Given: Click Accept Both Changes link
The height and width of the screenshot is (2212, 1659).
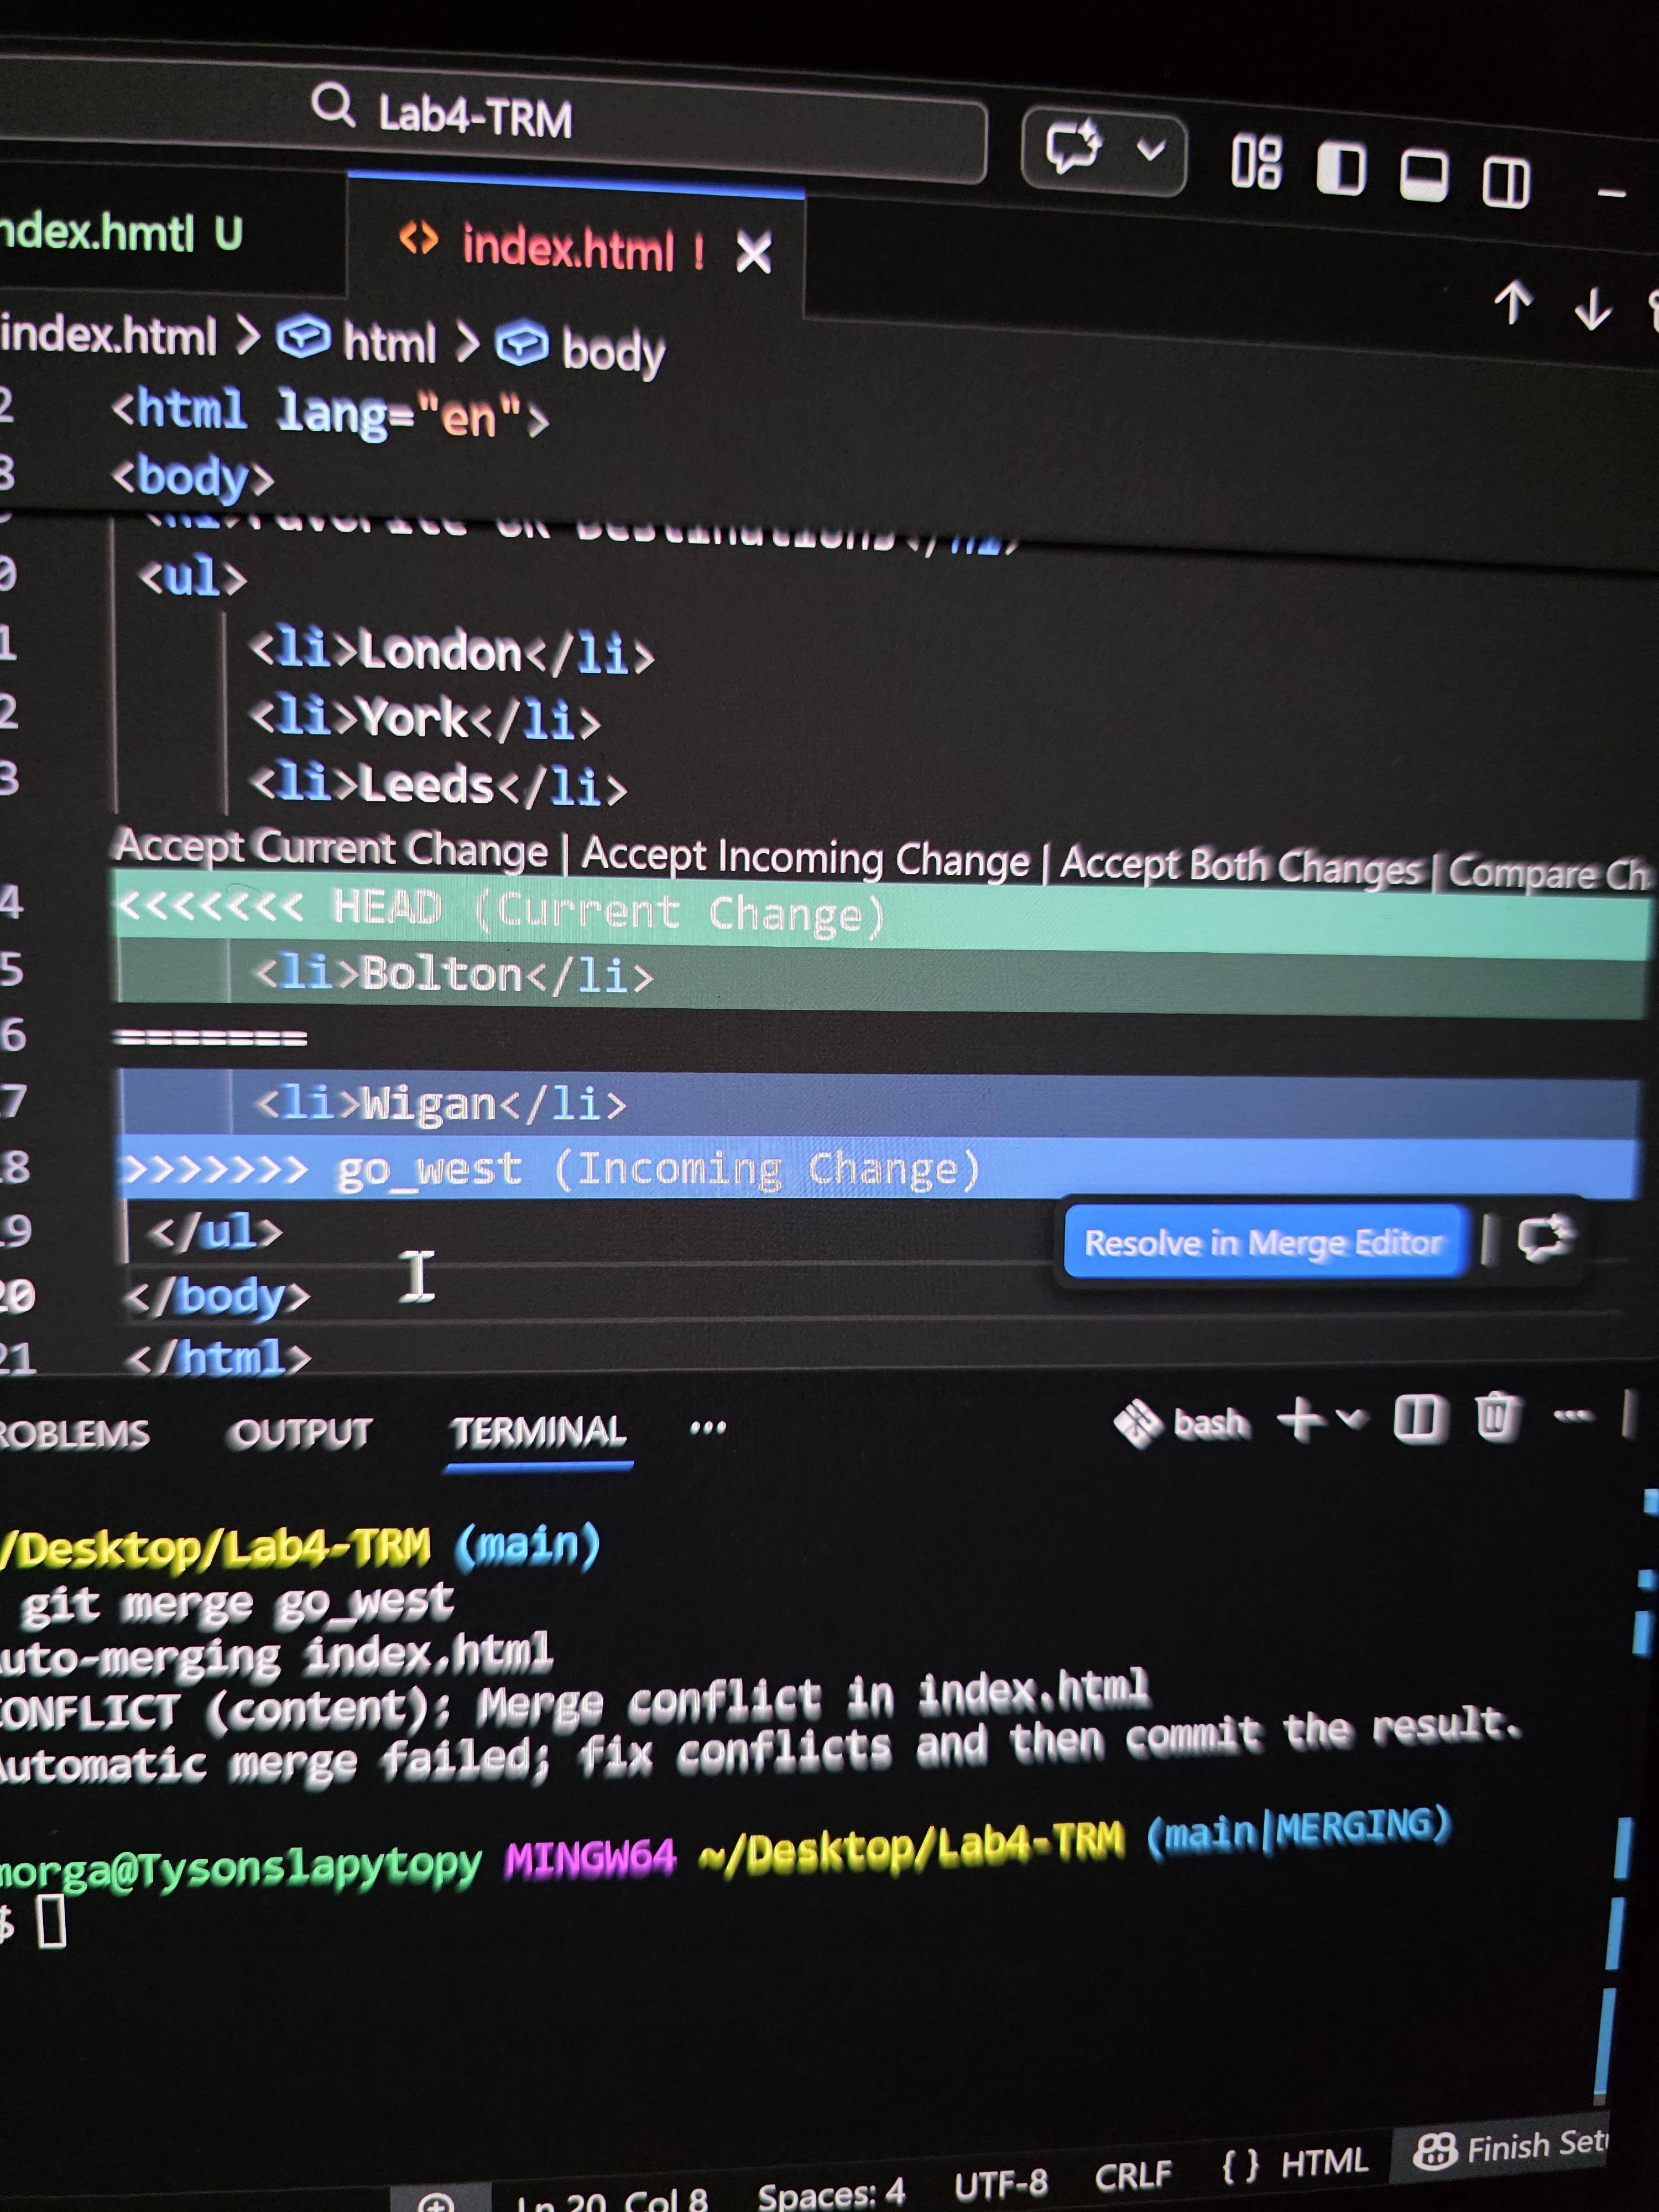Looking at the screenshot, I should click(x=1239, y=866).
